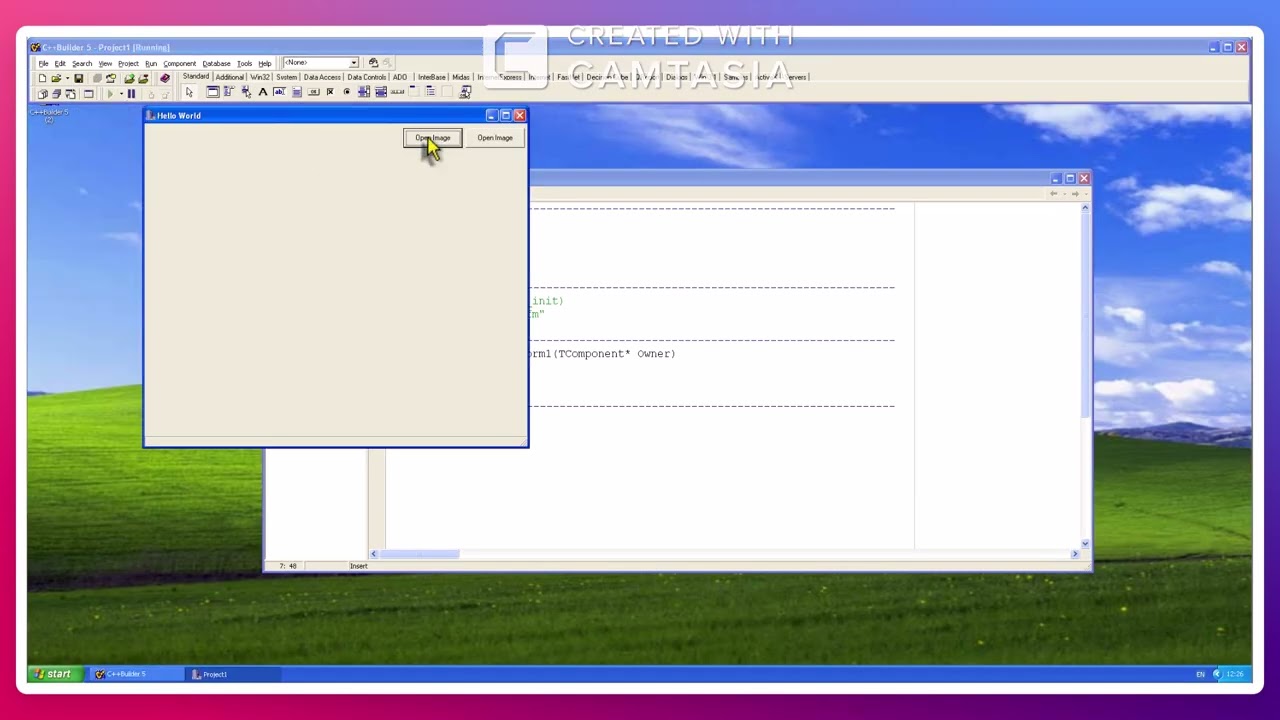The width and height of the screenshot is (1280, 720).
Task: Switch to the Win32 palette tab
Action: click(260, 77)
